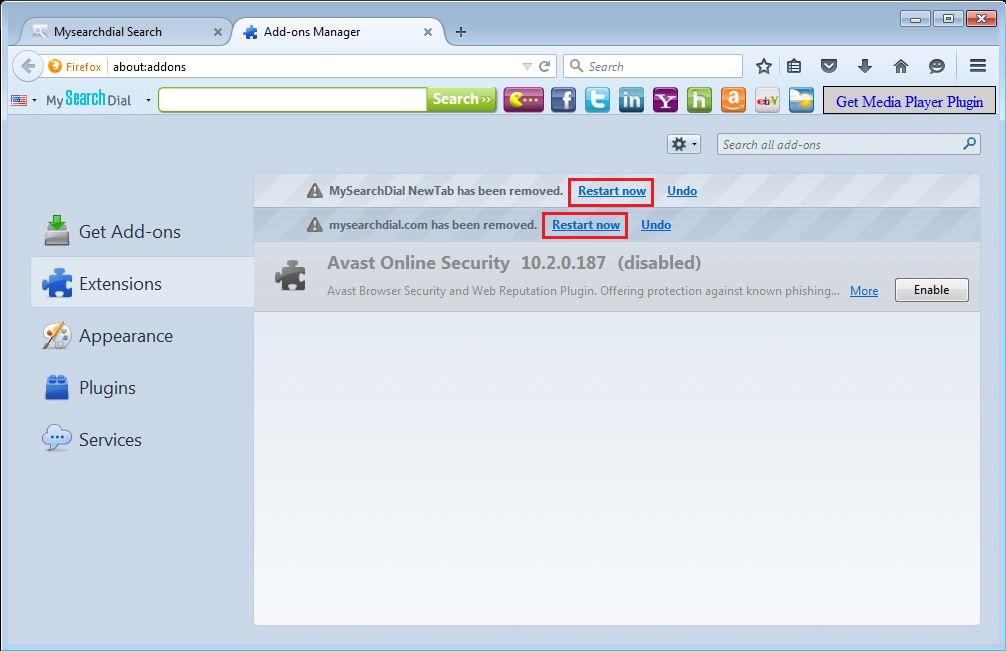Image resolution: width=1006 pixels, height=651 pixels.
Task: Open the gear tools dropdown for add-ons
Action: (683, 144)
